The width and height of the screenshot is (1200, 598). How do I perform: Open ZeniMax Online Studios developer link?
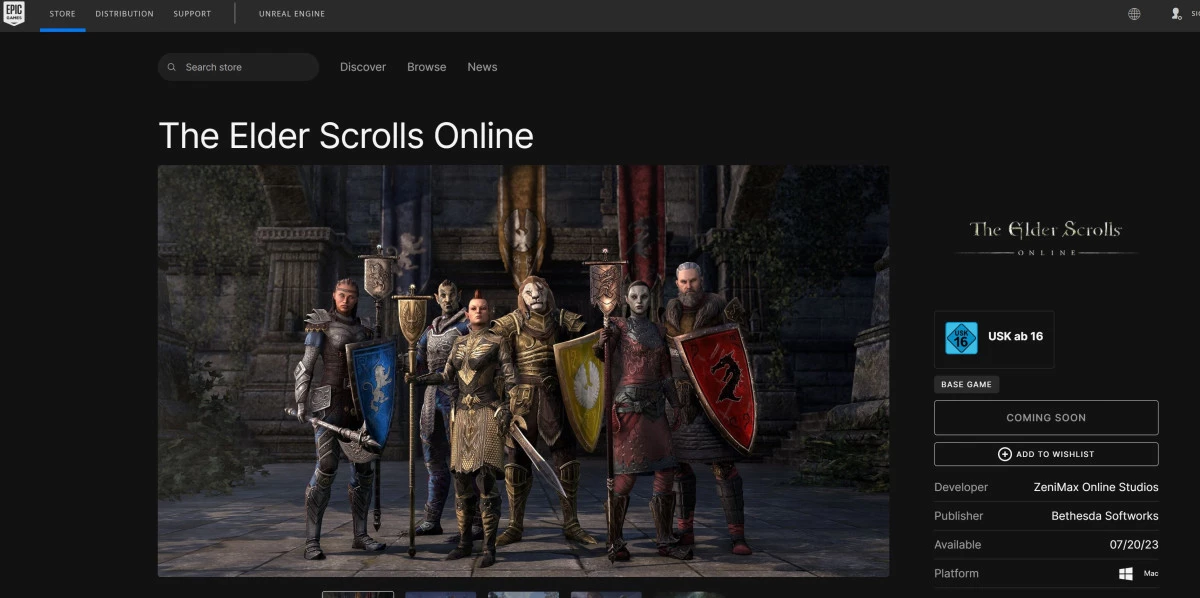pyautogui.click(x=1096, y=487)
